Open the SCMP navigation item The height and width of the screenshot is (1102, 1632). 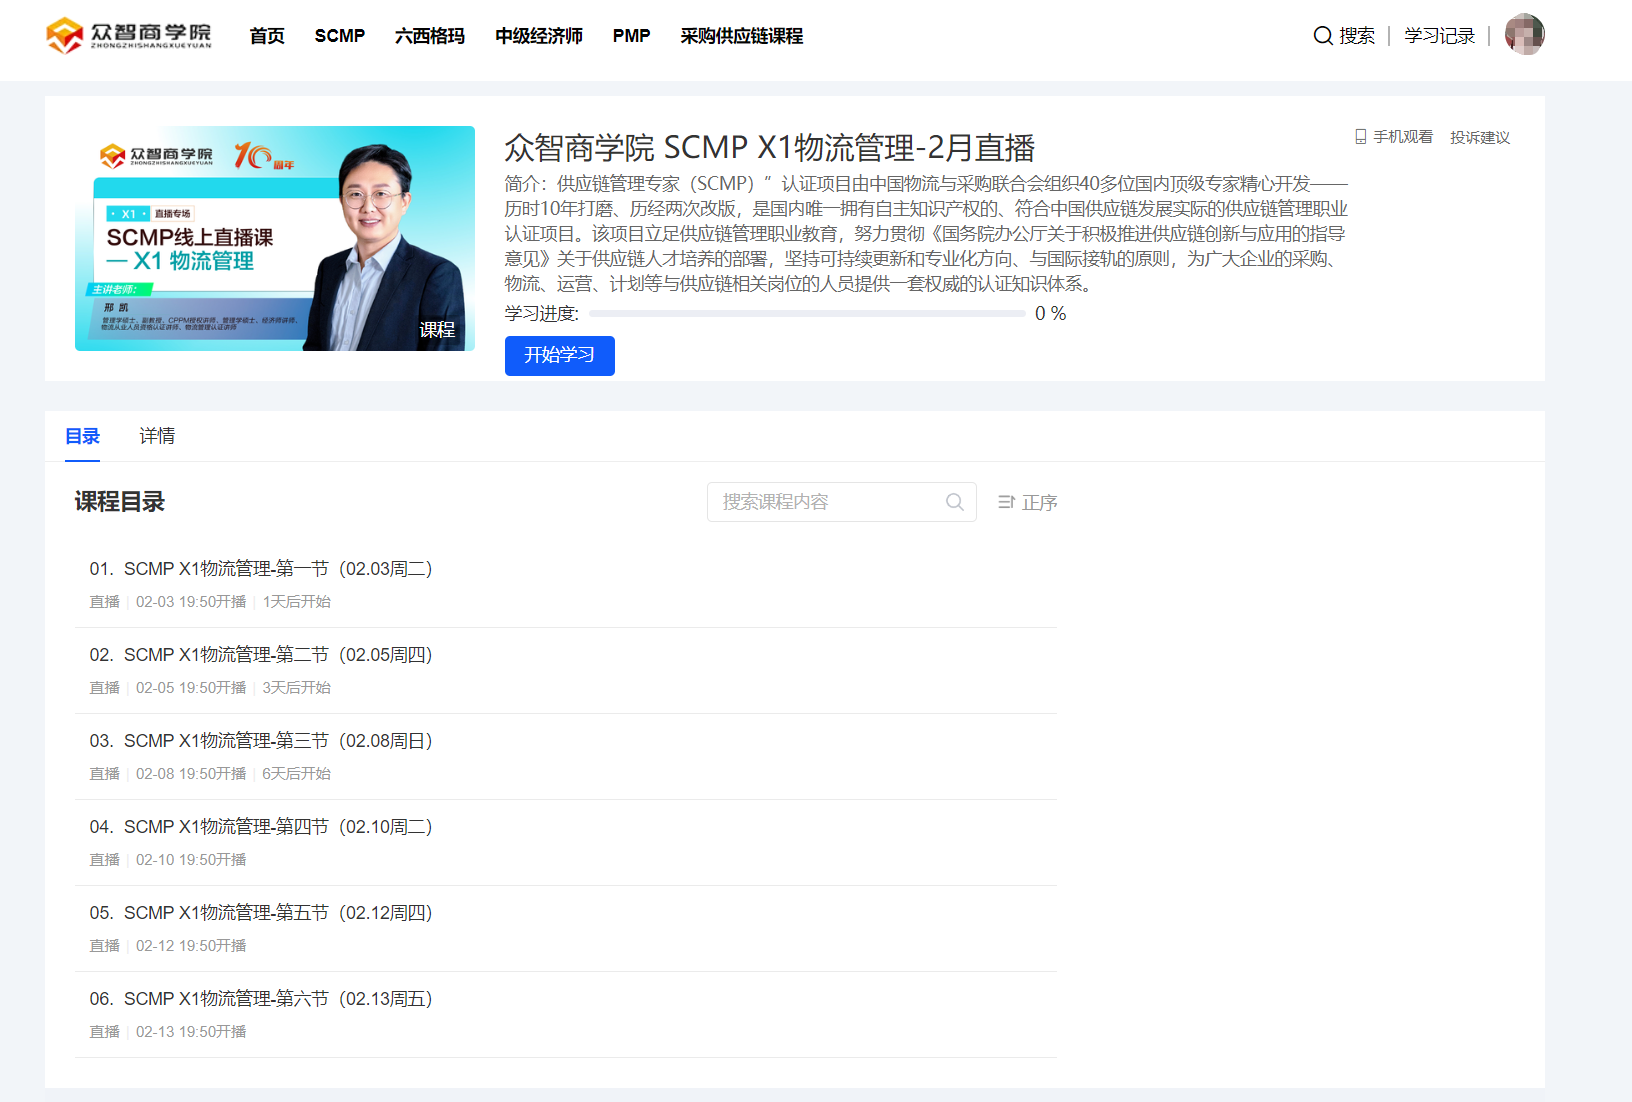340,36
